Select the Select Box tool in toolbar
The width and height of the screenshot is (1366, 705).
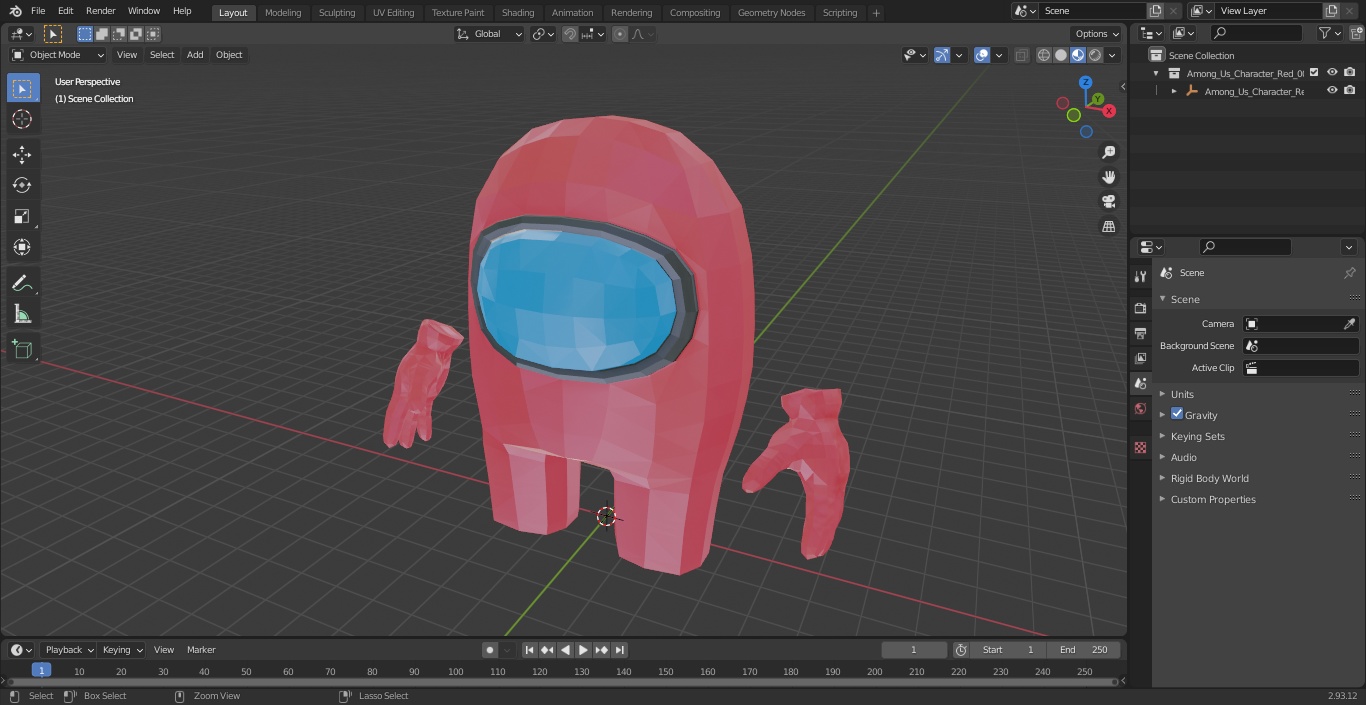pos(22,88)
